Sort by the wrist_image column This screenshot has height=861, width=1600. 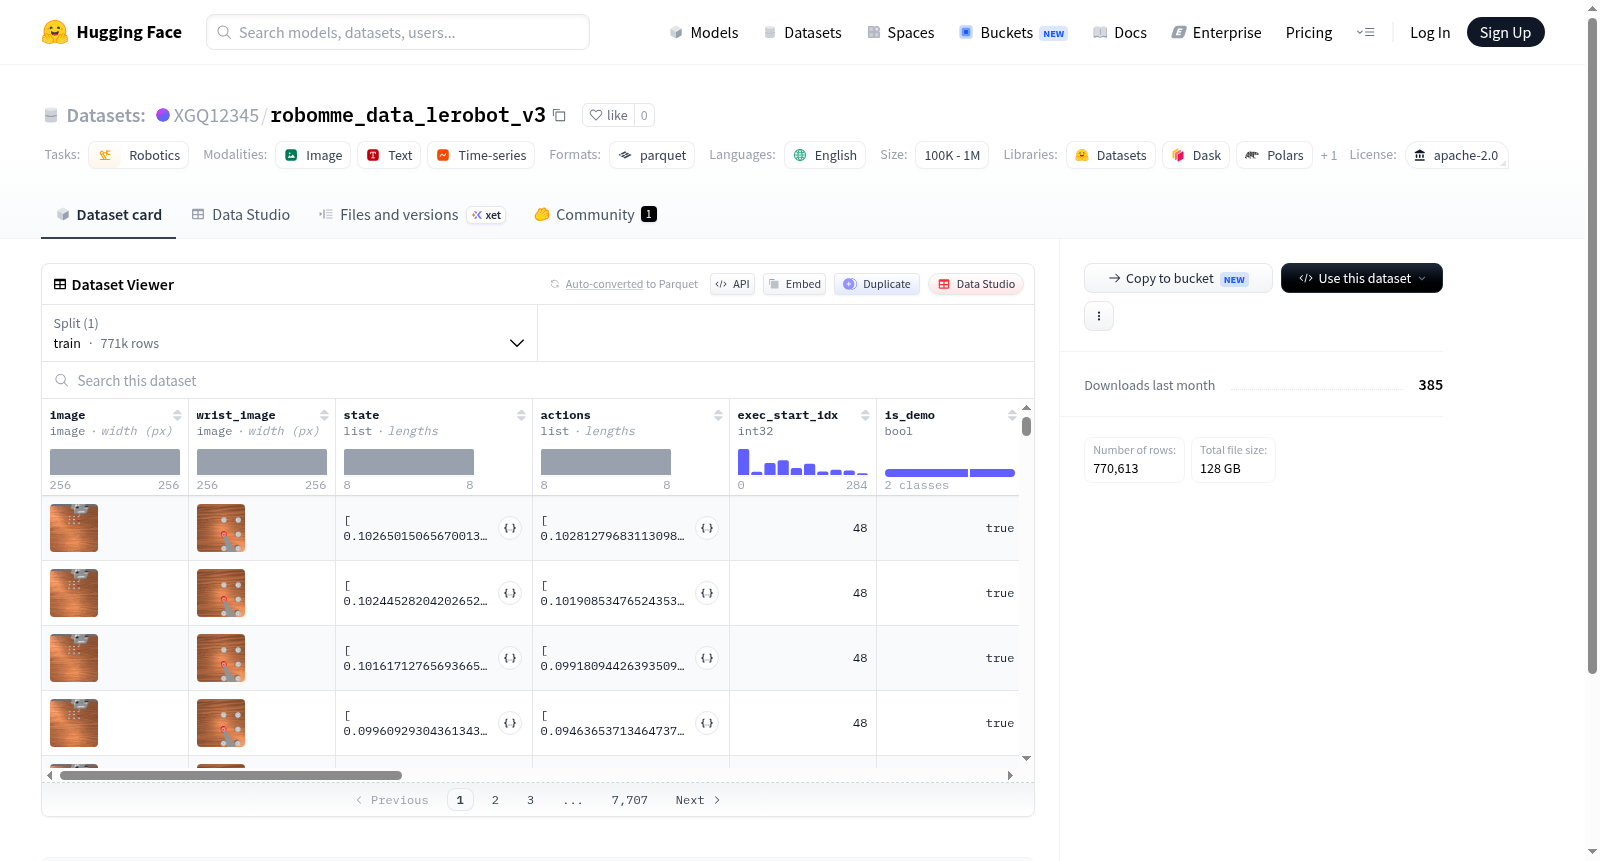point(324,415)
